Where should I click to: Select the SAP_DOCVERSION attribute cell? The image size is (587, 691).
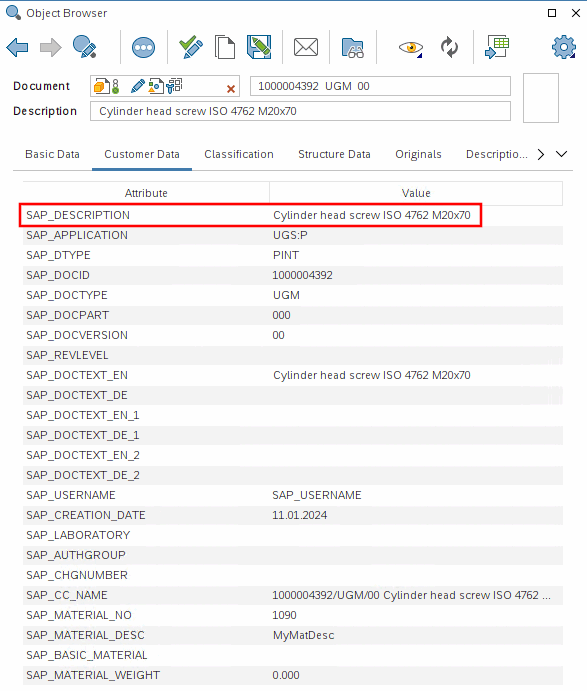(x=145, y=335)
